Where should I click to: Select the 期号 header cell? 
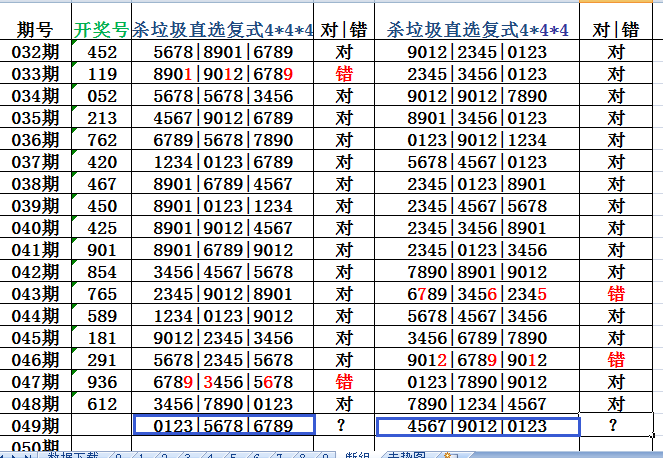pyautogui.click(x=35, y=30)
